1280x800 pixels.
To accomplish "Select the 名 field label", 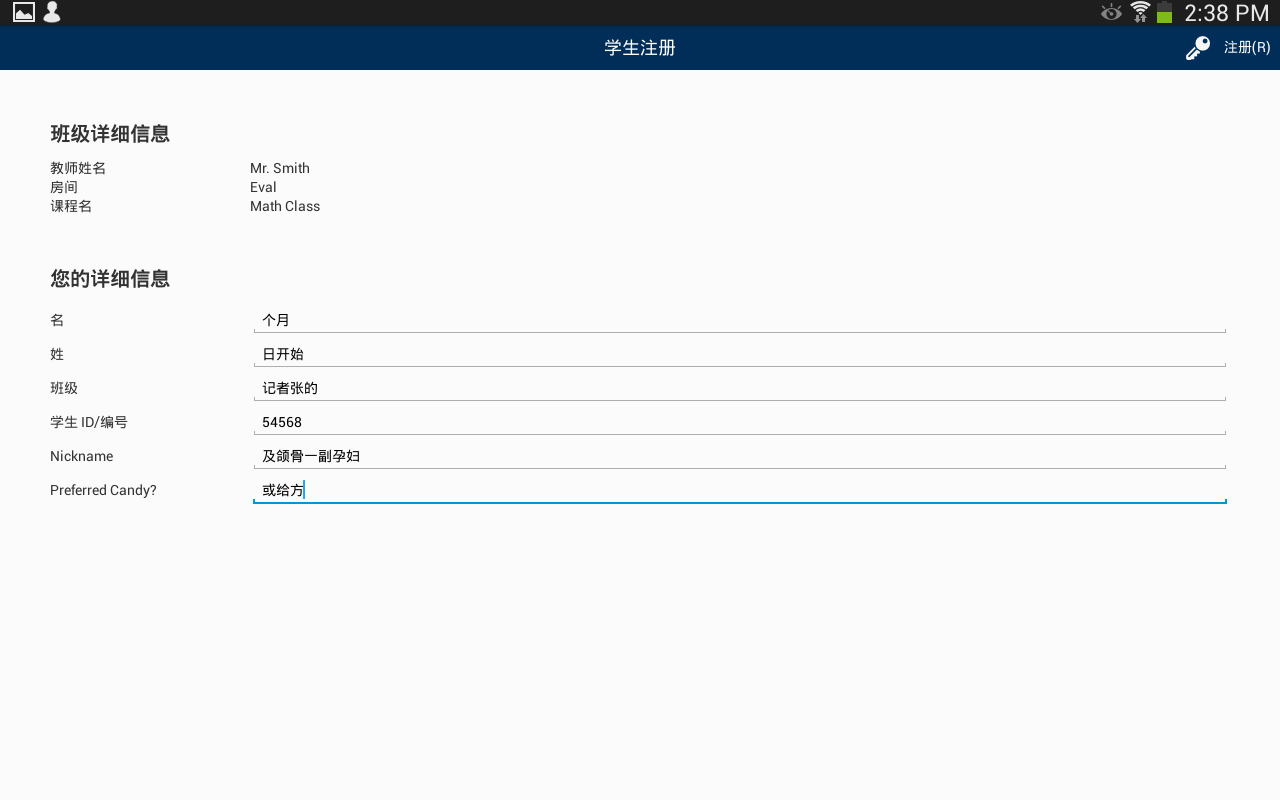I will pos(57,320).
